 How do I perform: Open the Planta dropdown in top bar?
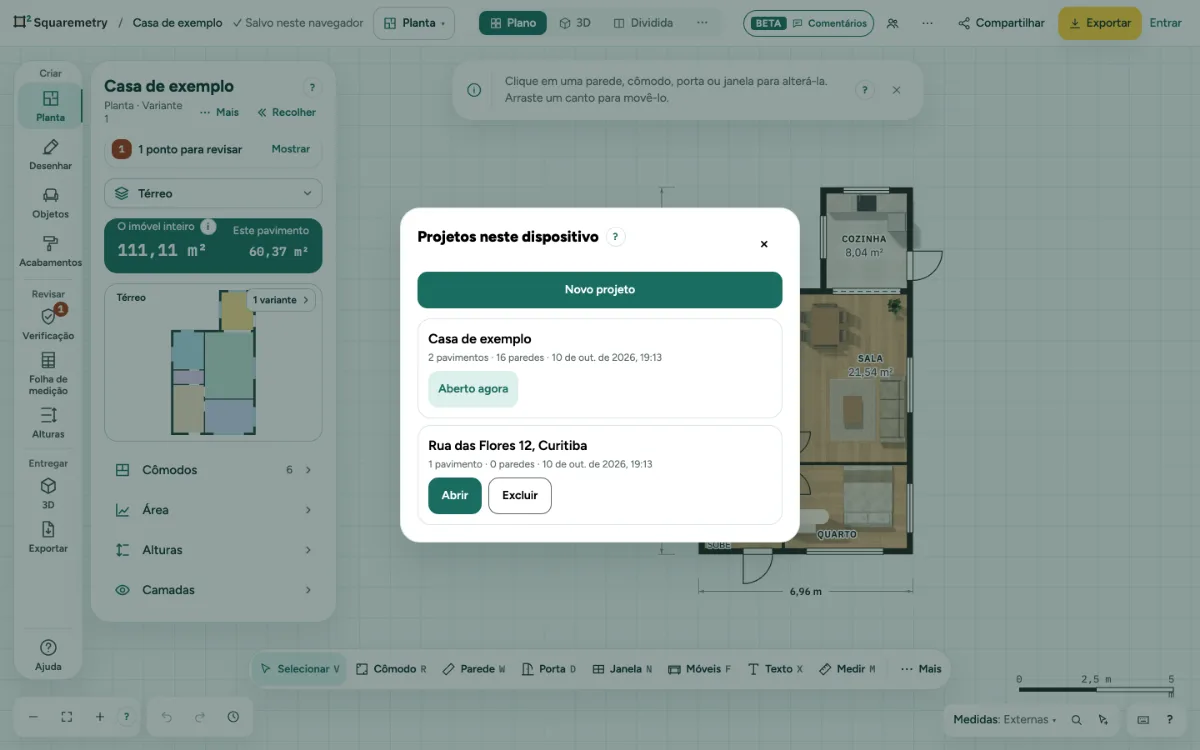(x=415, y=23)
